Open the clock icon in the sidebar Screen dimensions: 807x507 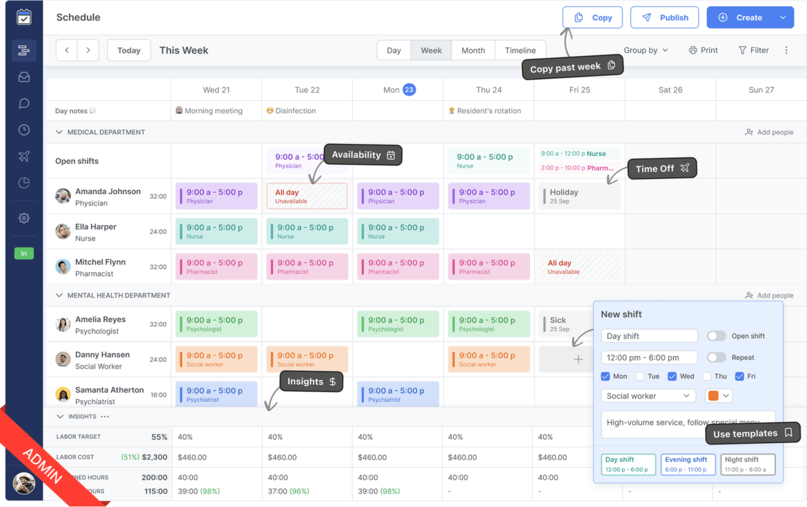(x=23, y=130)
